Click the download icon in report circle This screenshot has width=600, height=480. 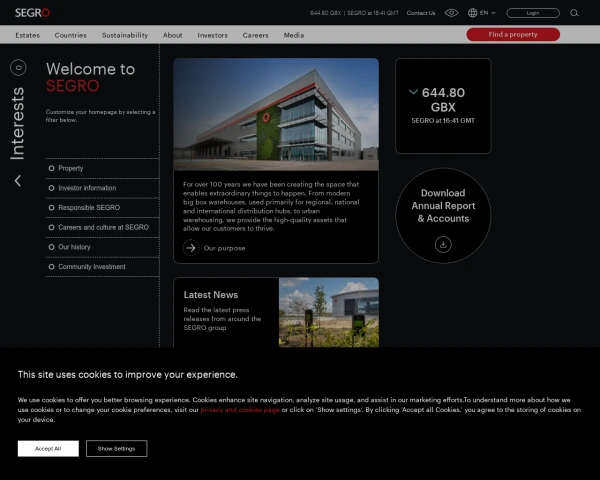click(443, 244)
